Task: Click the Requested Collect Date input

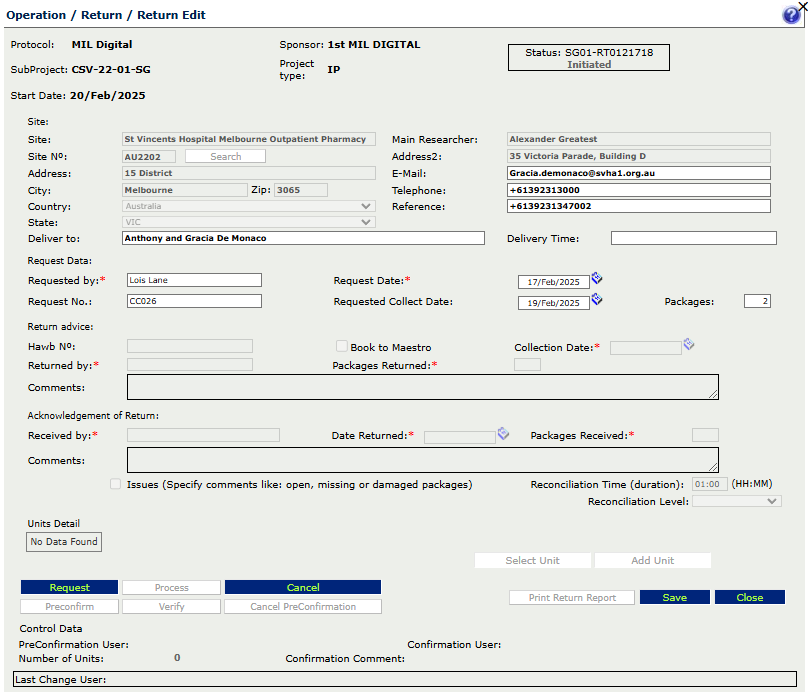Action: point(554,303)
